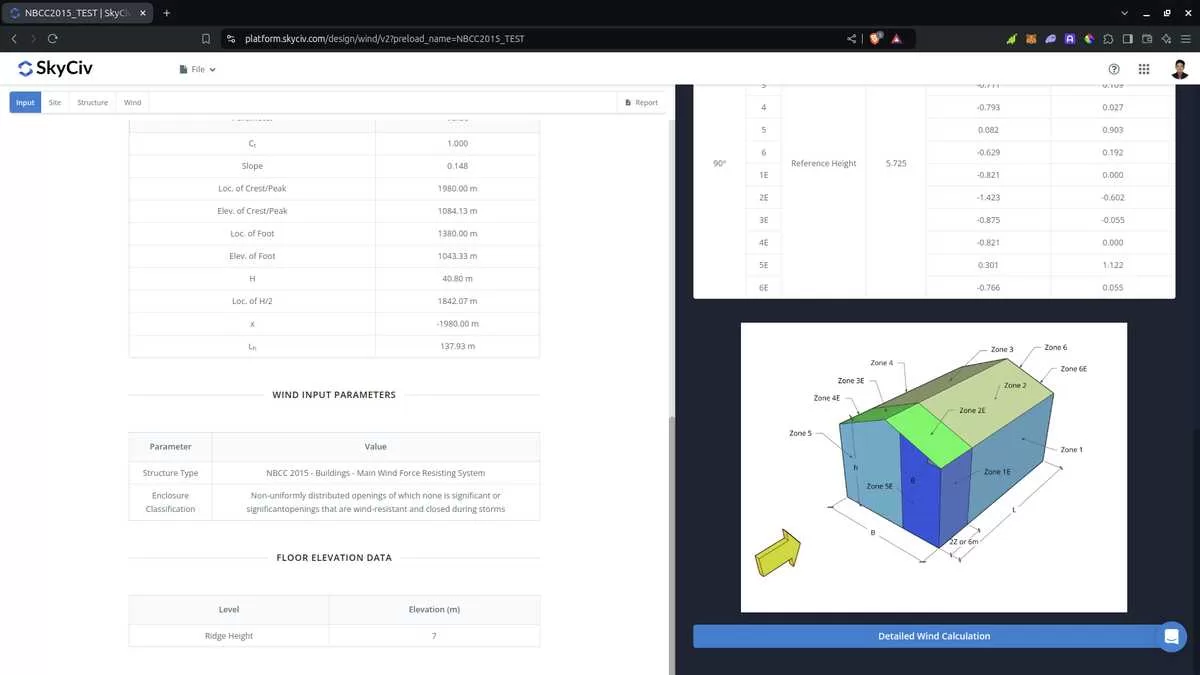Open the SkyCiv apps grid menu
The width and height of the screenshot is (1200, 675).
1144,69
